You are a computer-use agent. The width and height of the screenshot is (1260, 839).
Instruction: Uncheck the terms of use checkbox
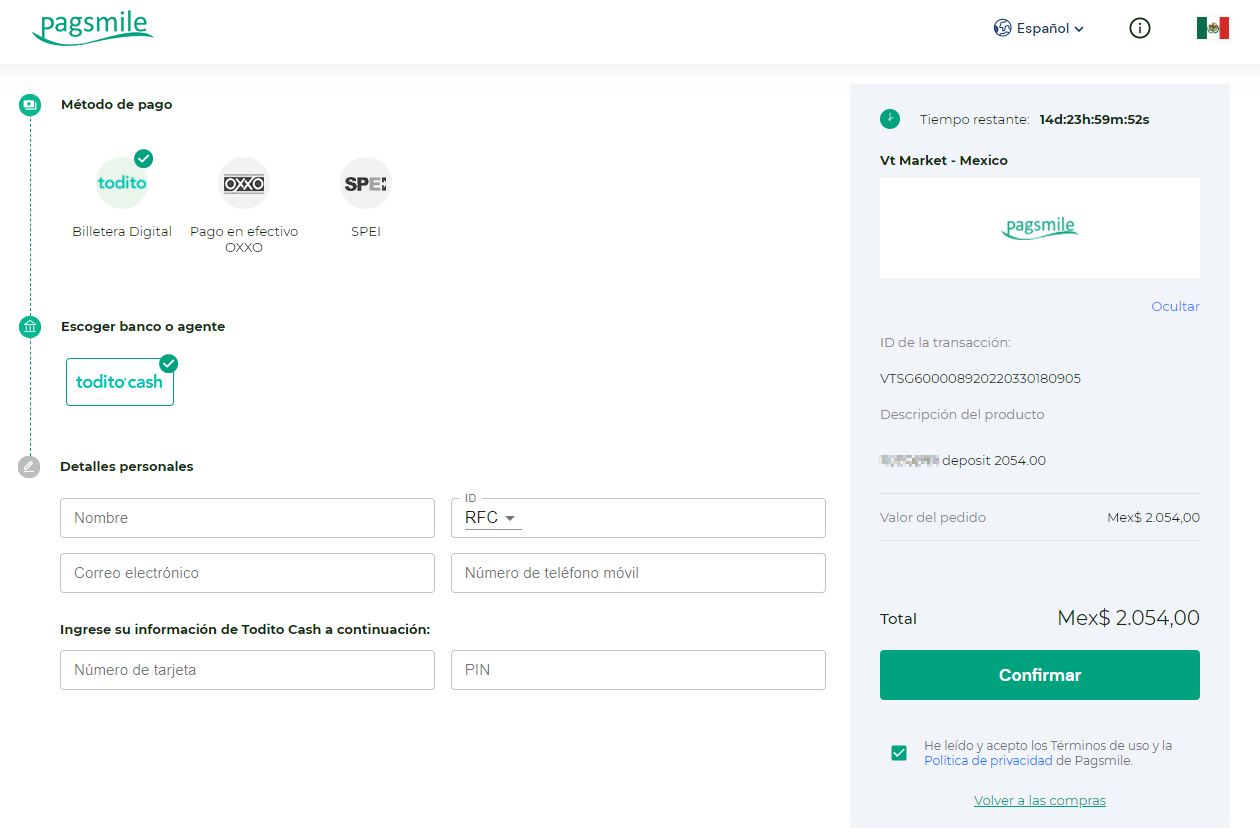click(x=899, y=753)
